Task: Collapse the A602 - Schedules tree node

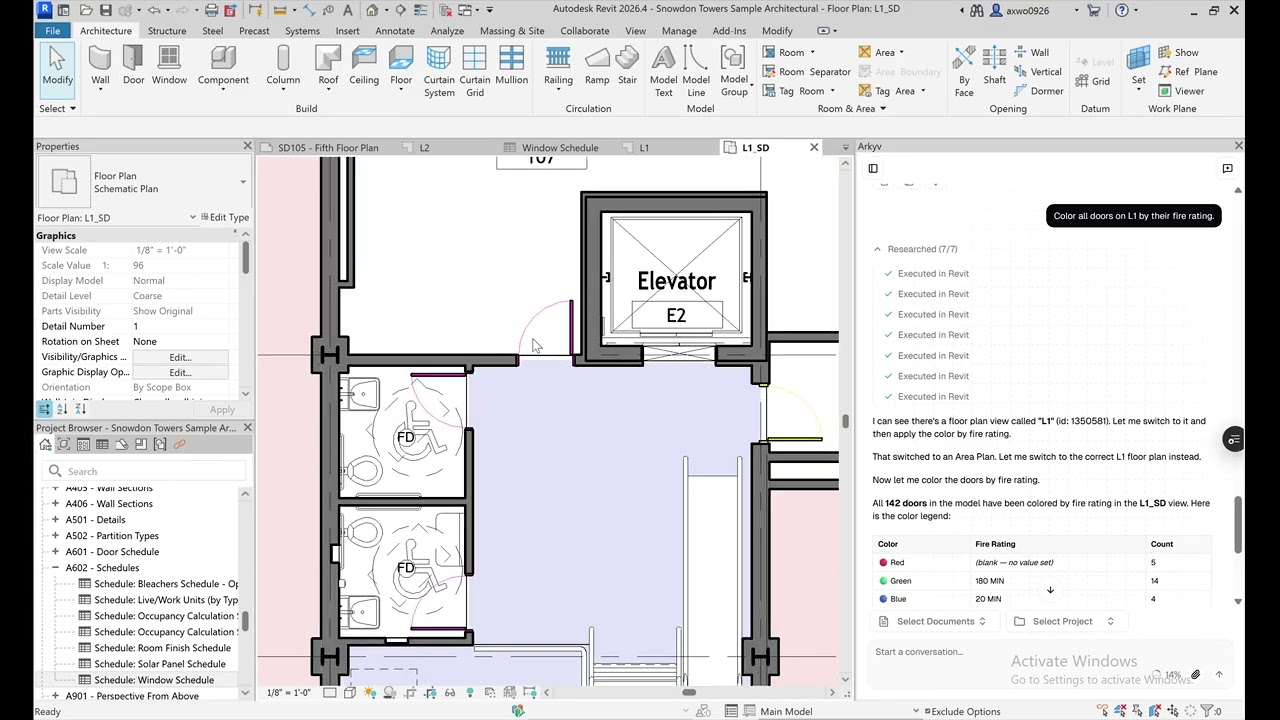Action: click(x=55, y=568)
